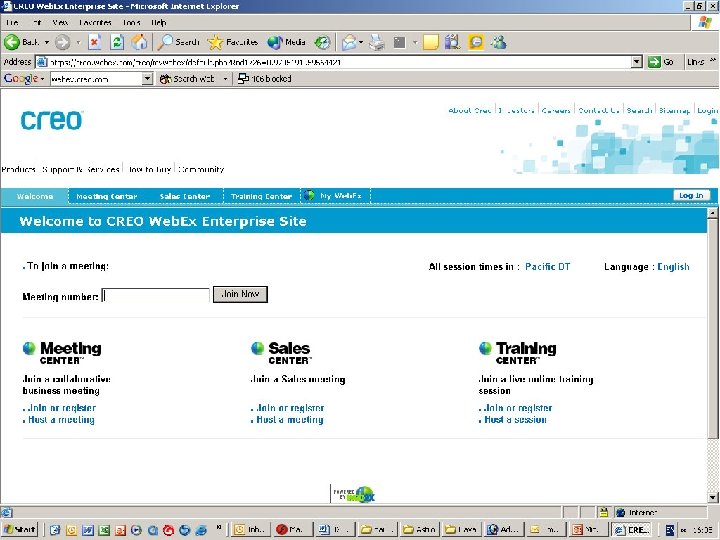
Task: Click the Excel quick launch icon in taskbar
Action: point(104,530)
